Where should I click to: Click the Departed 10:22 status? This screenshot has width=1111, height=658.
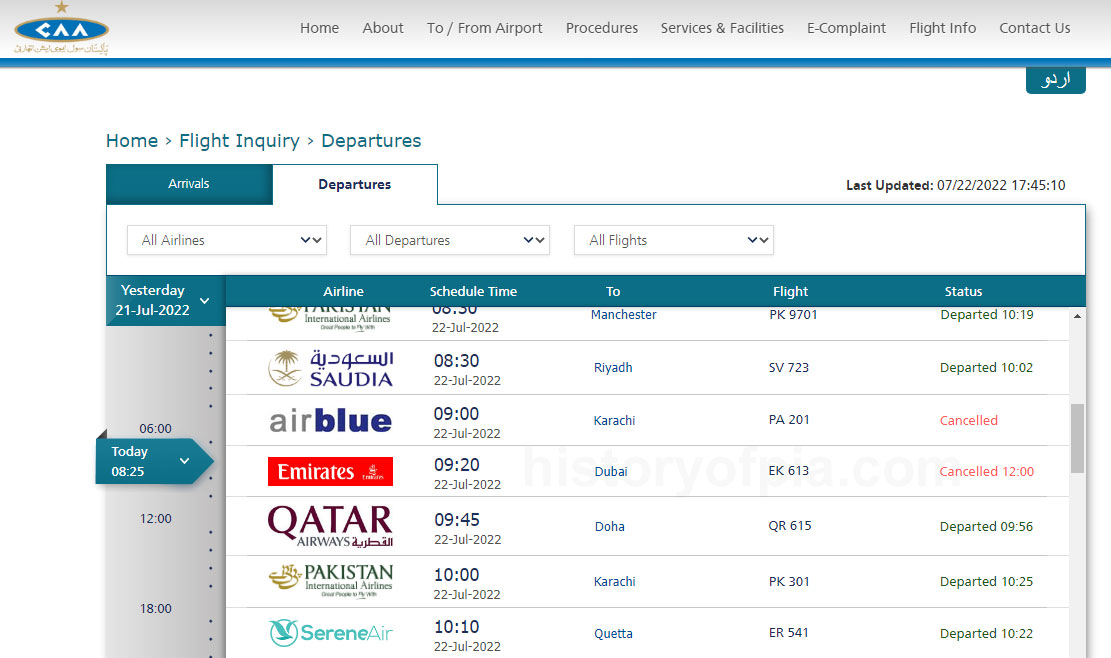(986, 634)
